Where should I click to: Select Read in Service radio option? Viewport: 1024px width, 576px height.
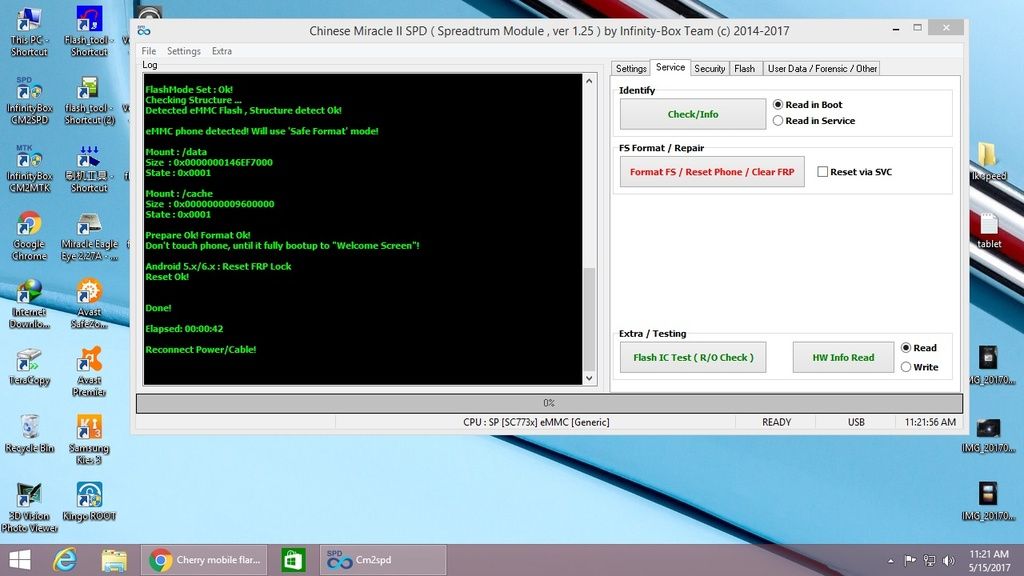pyautogui.click(x=778, y=121)
